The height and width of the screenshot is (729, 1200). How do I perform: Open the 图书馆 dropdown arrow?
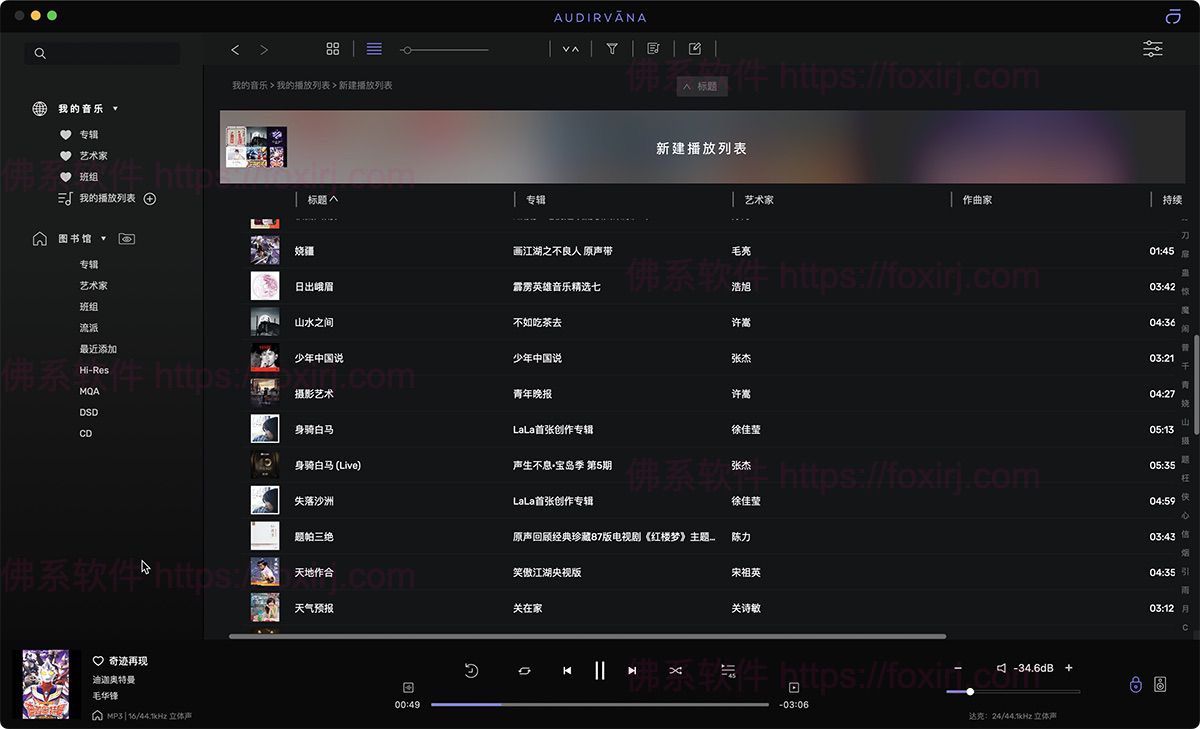[x=103, y=238]
